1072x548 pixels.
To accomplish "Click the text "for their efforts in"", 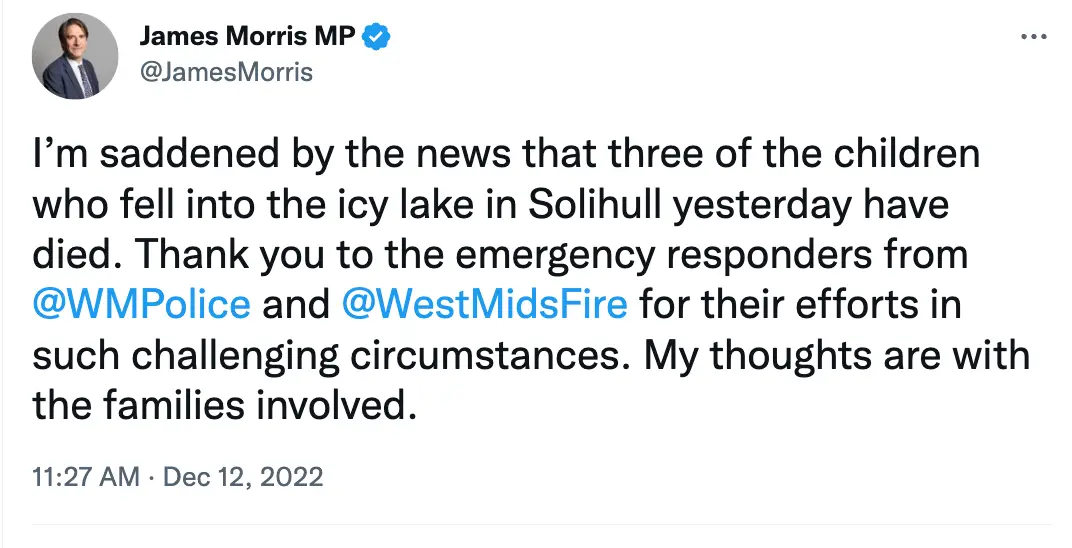I will (x=794, y=303).
